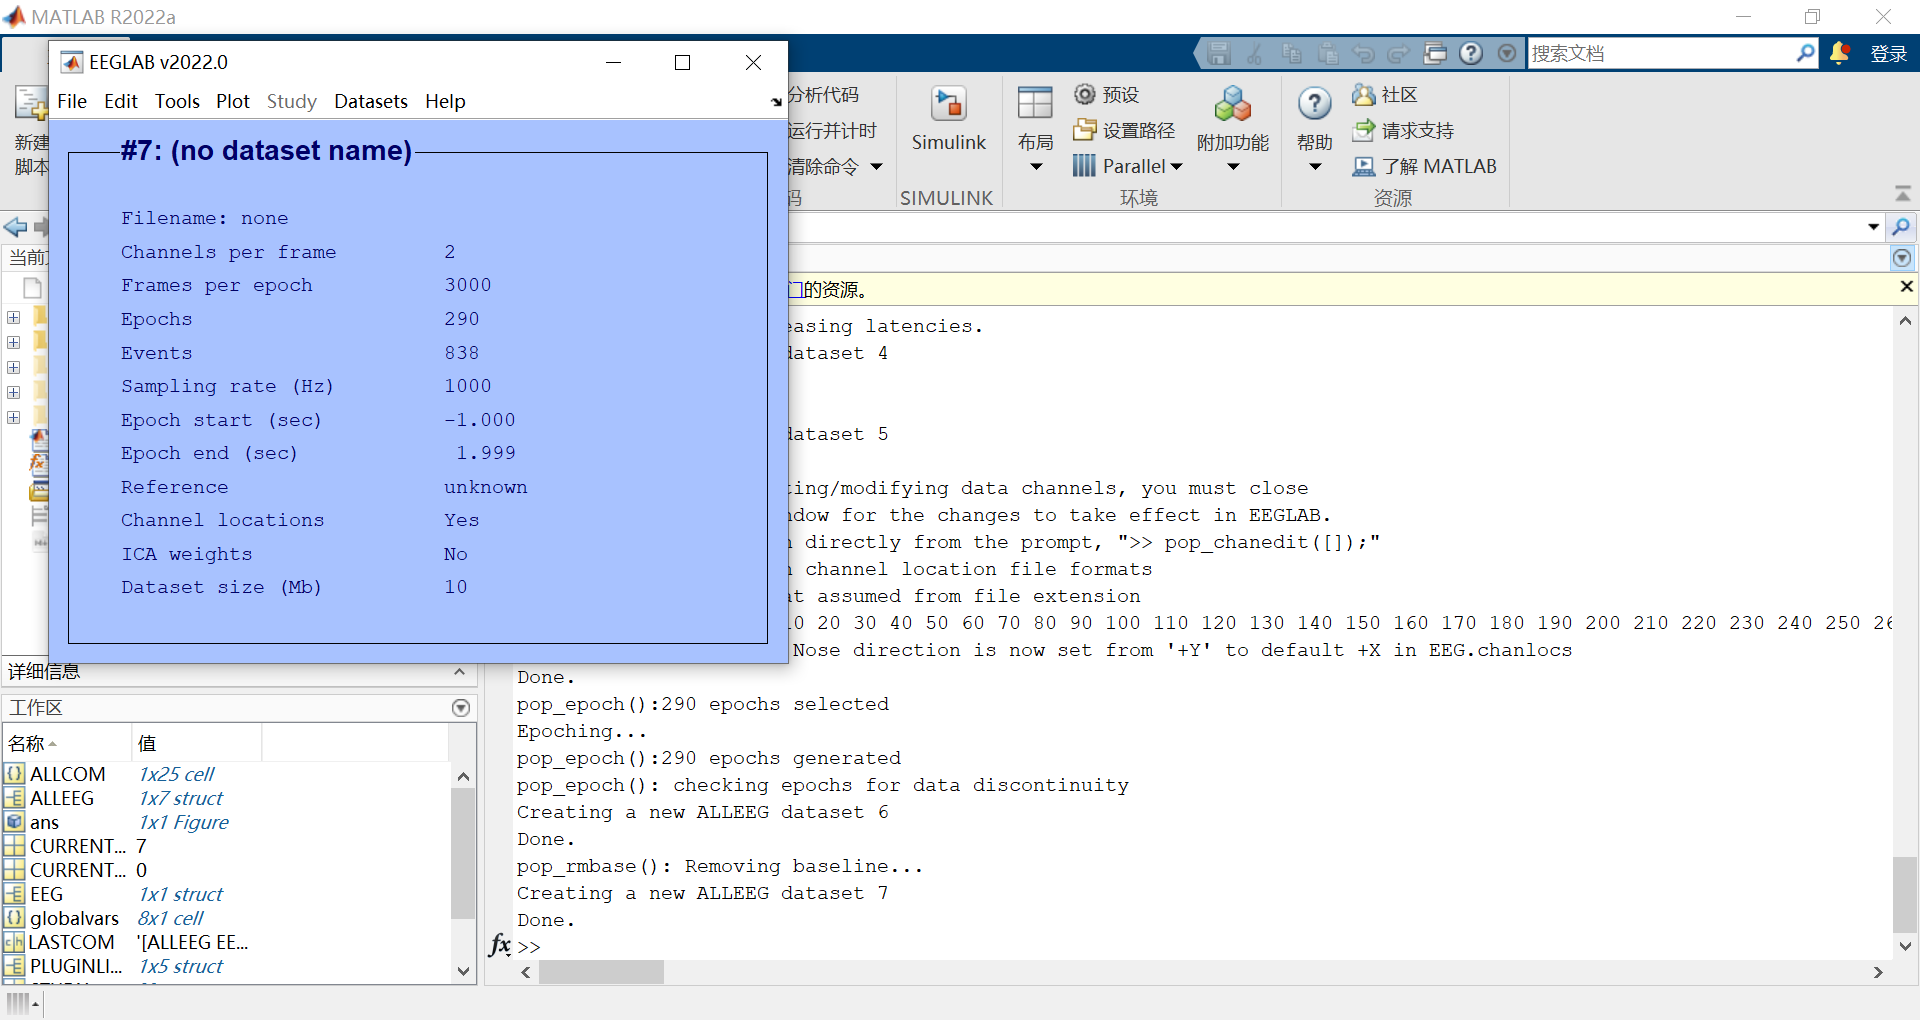Viewport: 1920px width, 1020px height.
Task: Open the Add-Ons (附加功能) cubes icon
Action: pos(1232,103)
